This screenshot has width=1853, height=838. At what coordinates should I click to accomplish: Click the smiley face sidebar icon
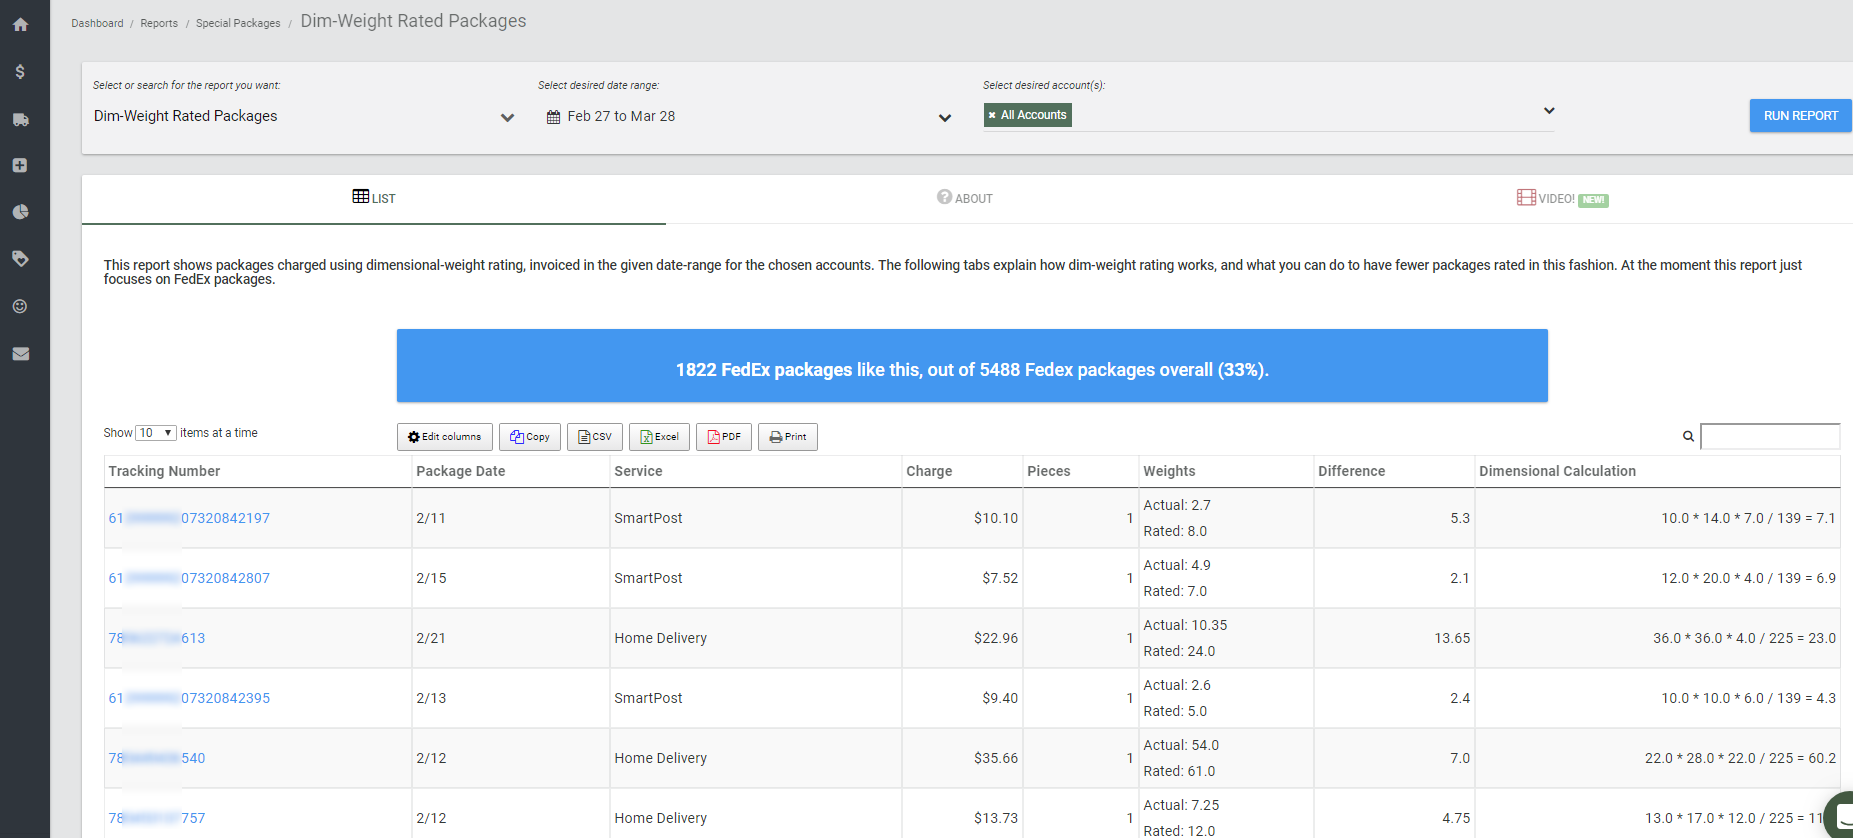(20, 306)
